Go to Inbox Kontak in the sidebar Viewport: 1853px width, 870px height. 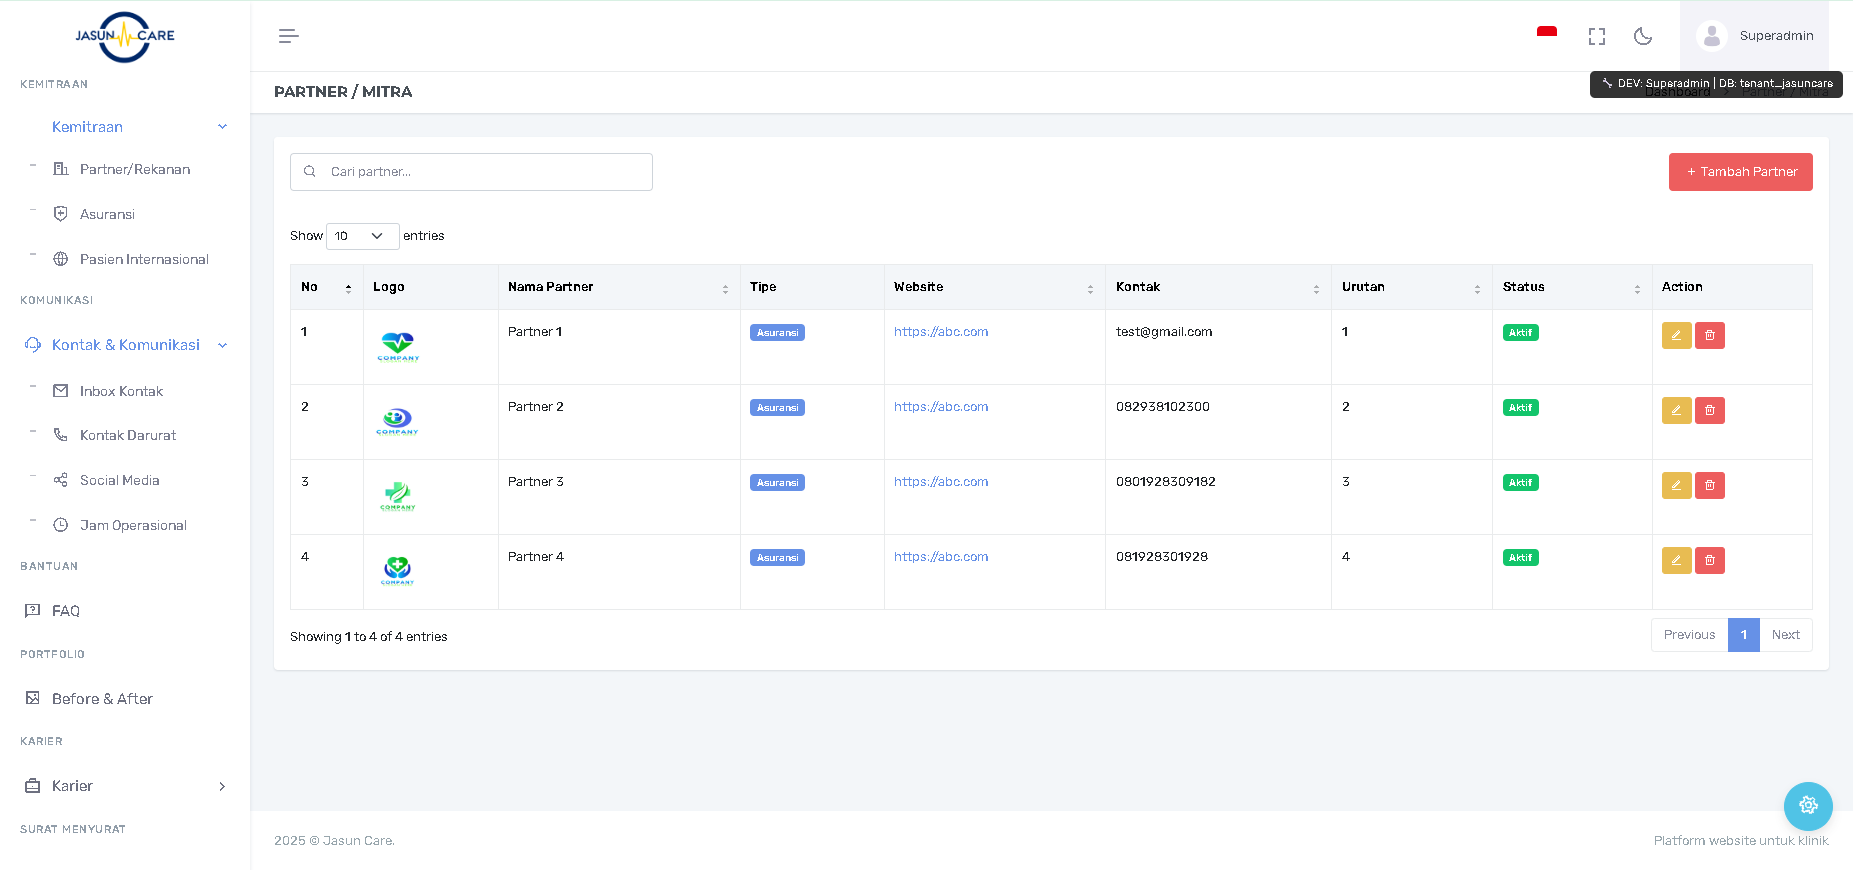pos(121,391)
